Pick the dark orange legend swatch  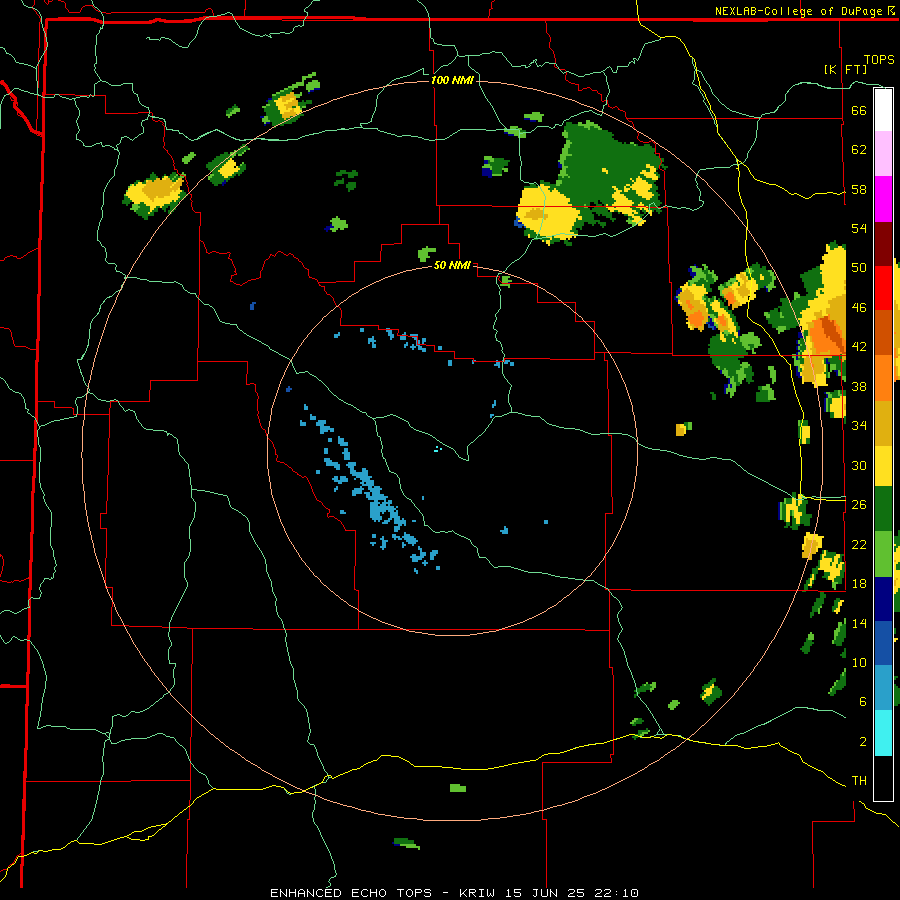(883, 333)
